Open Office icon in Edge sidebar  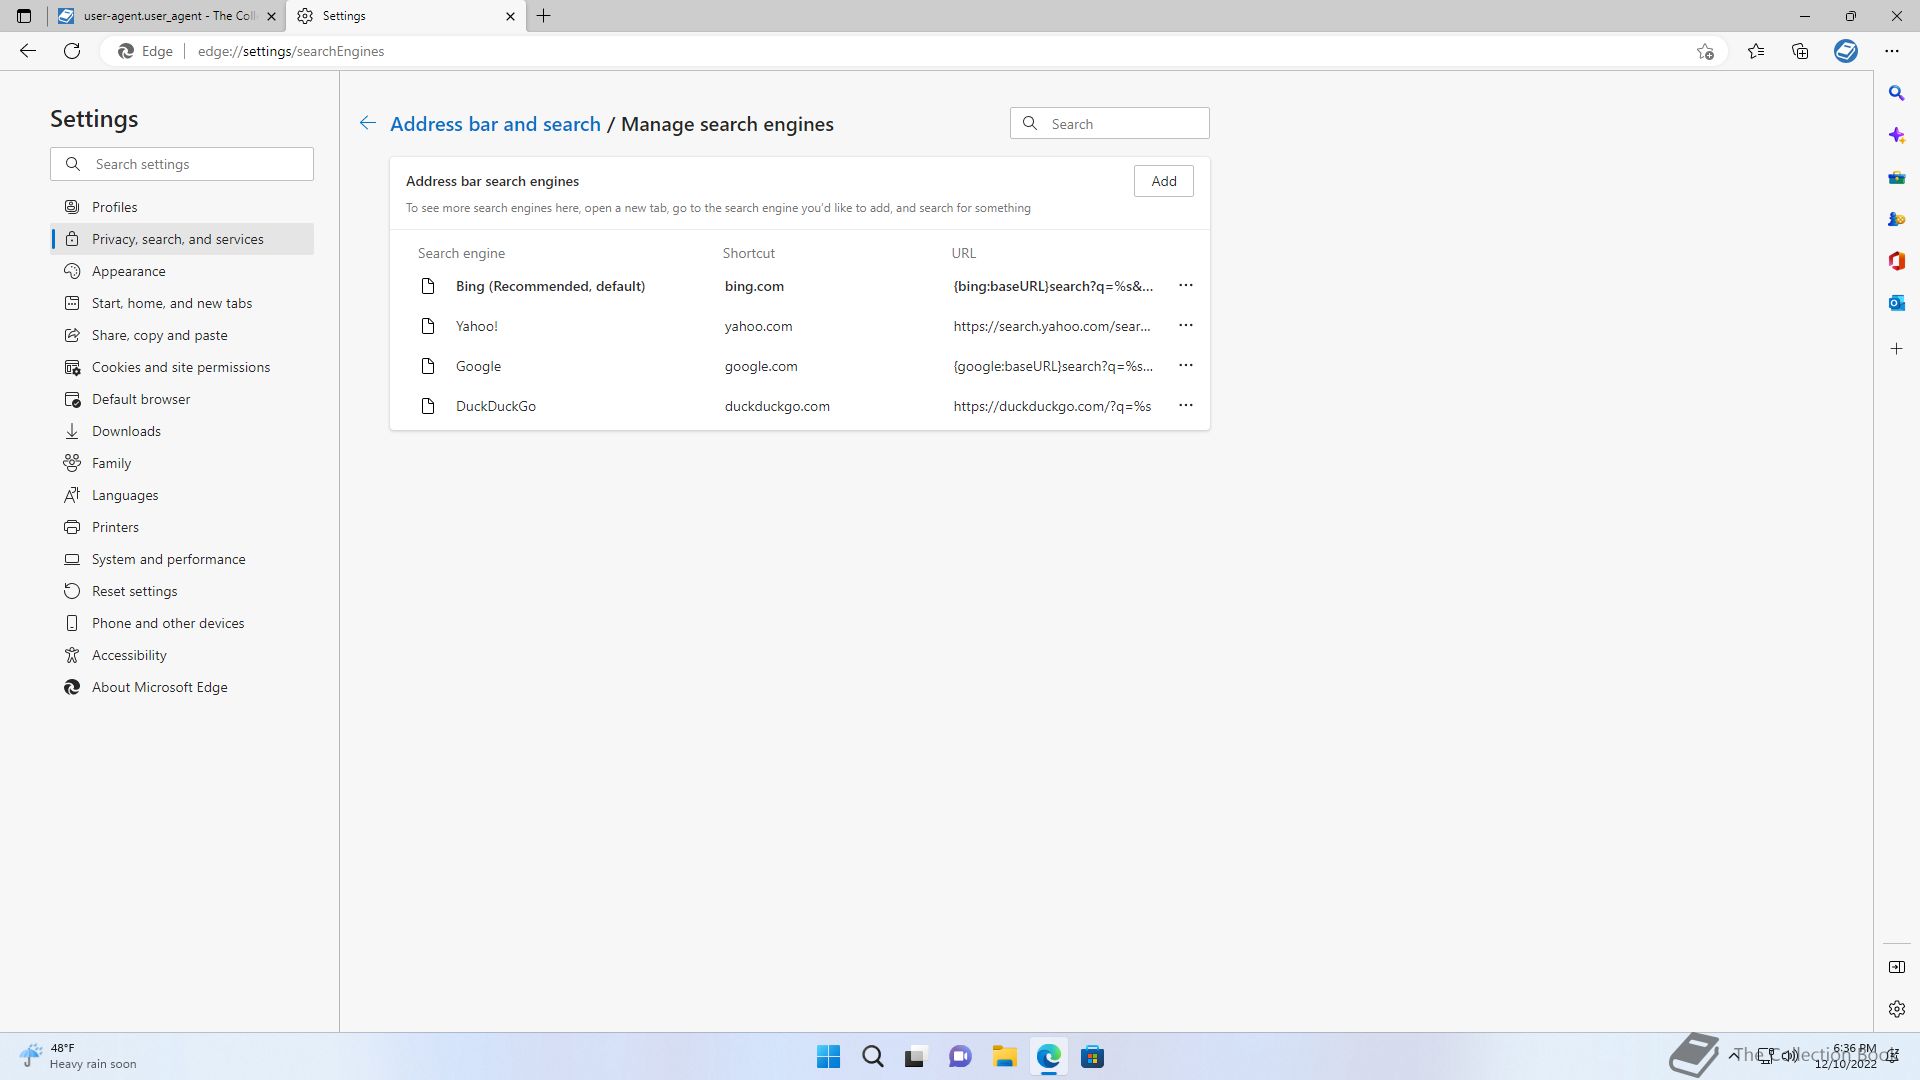click(x=1896, y=261)
